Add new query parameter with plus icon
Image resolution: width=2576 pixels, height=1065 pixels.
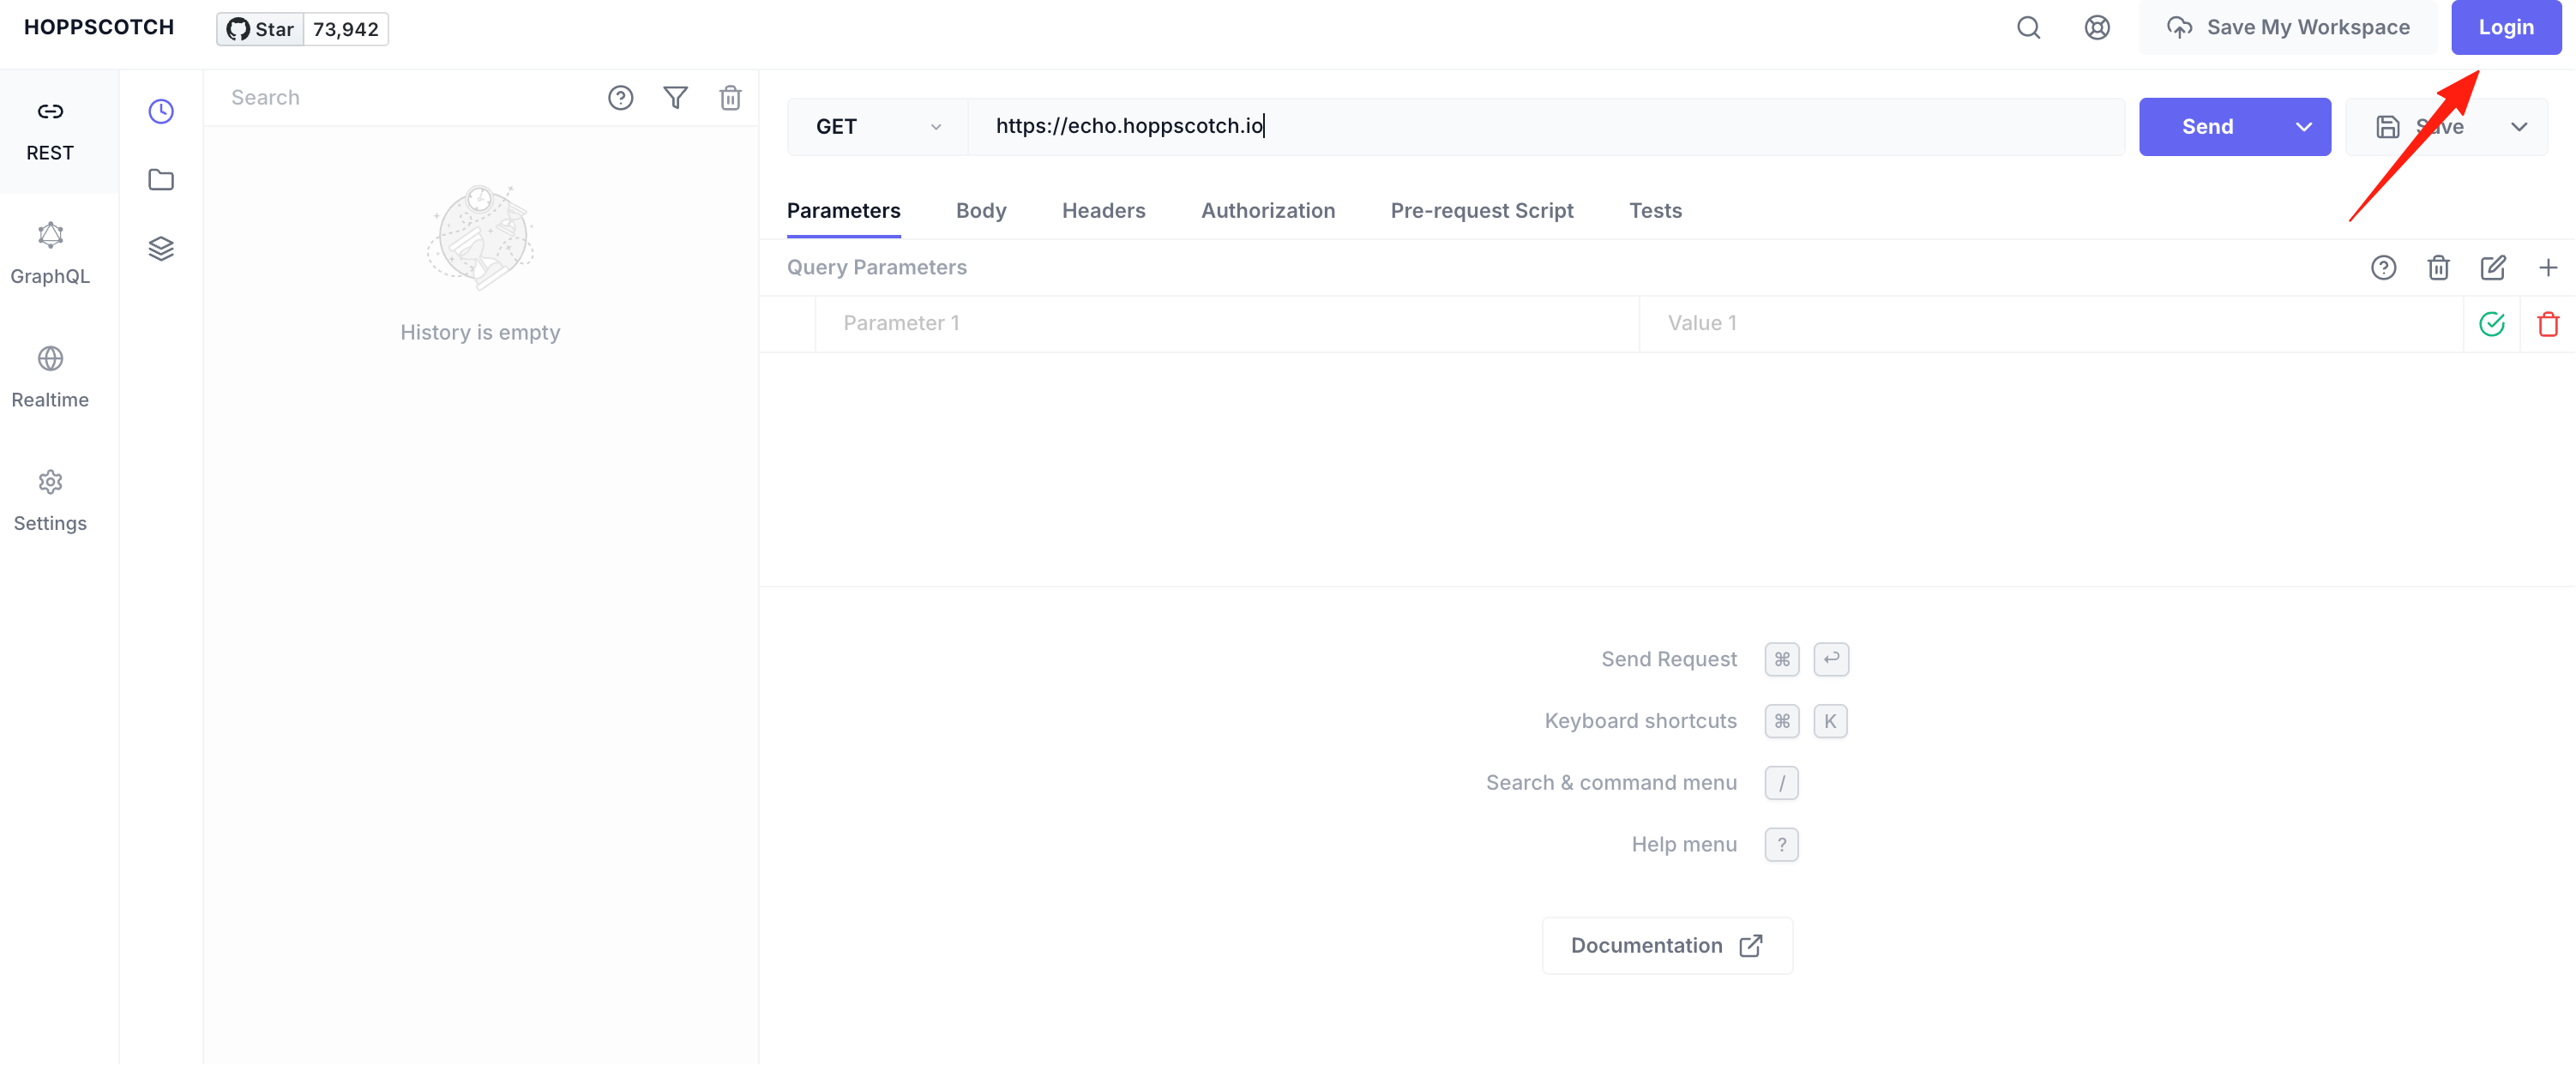[x=2548, y=267]
